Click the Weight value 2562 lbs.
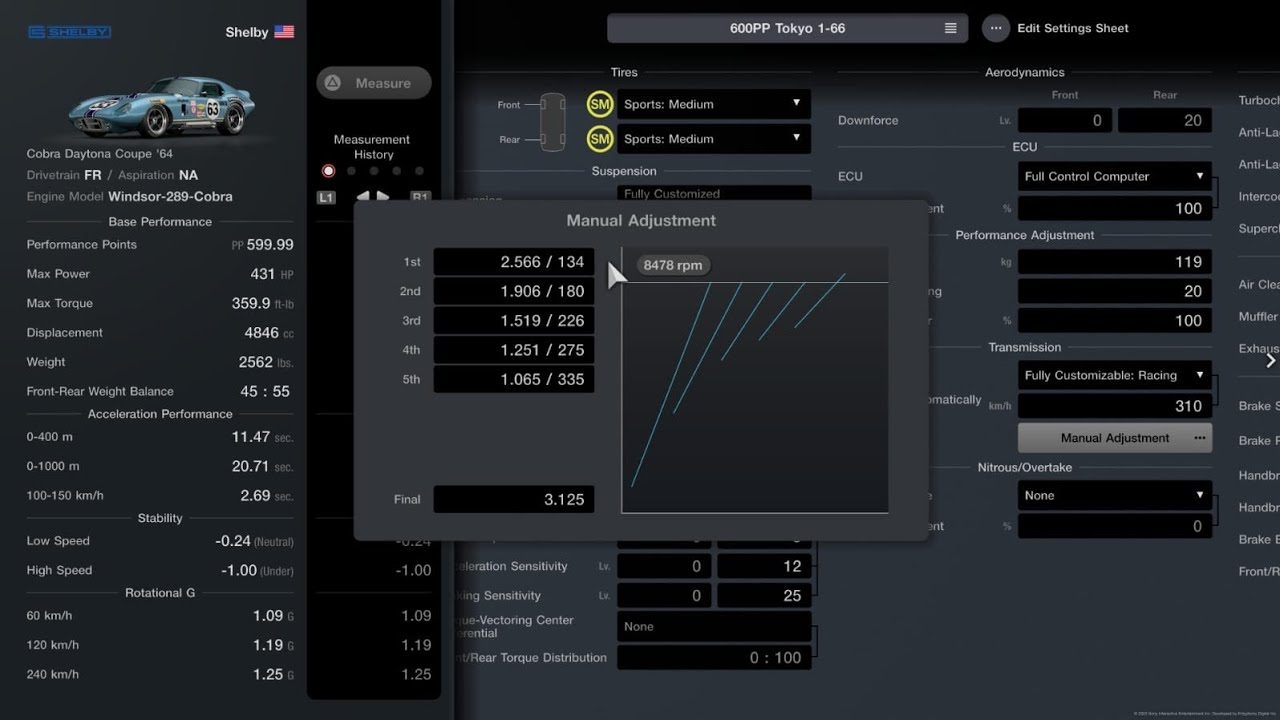 click(266, 362)
